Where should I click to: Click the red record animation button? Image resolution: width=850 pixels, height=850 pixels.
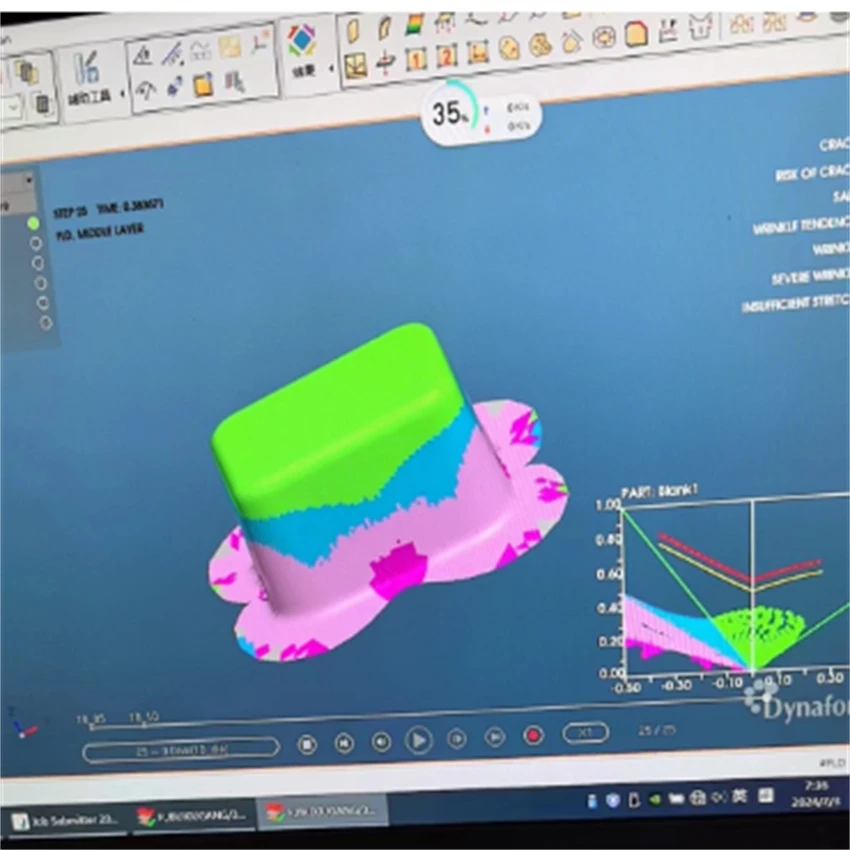[x=533, y=736]
